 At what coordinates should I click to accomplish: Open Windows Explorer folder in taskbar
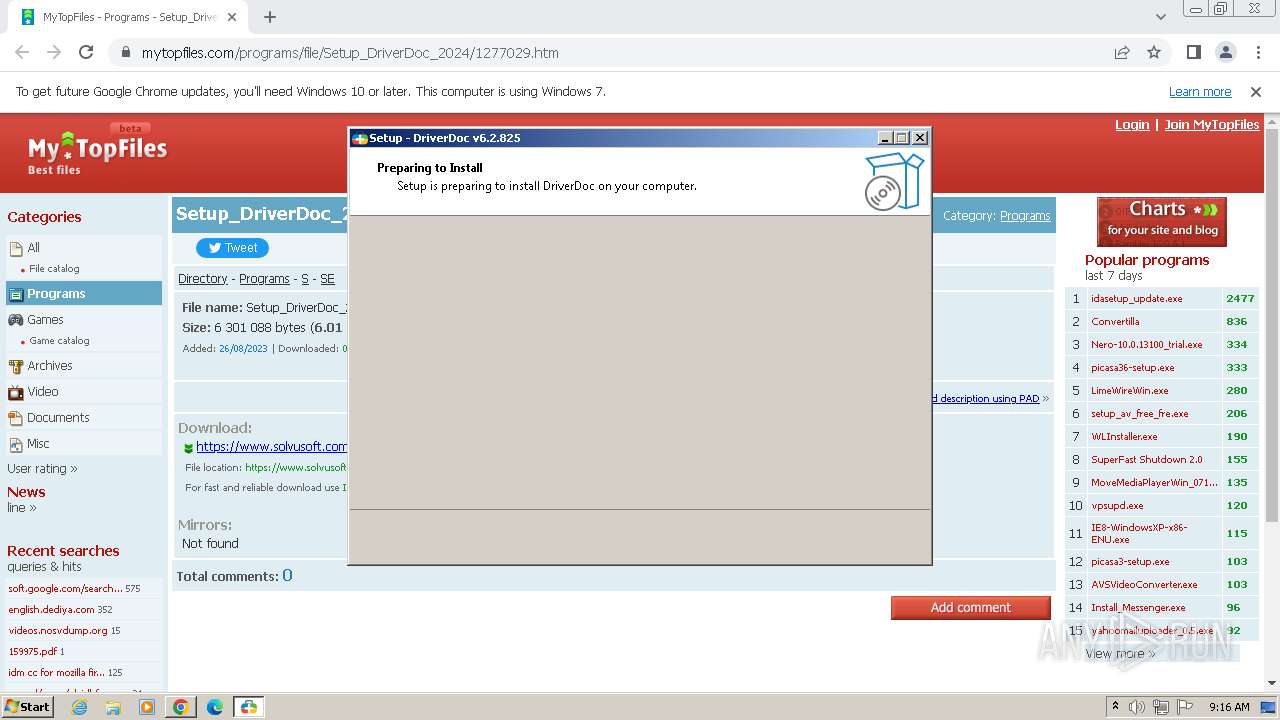[113, 707]
